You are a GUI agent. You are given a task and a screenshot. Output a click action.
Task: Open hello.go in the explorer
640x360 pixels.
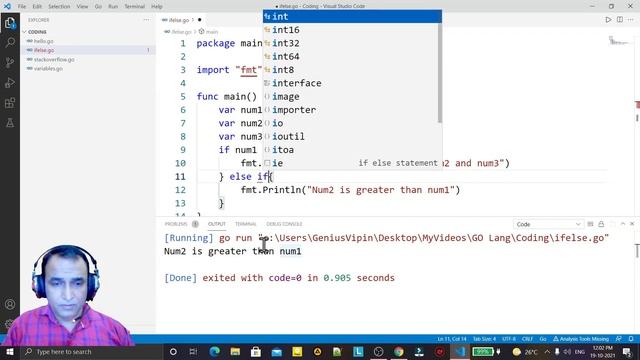click(44, 41)
